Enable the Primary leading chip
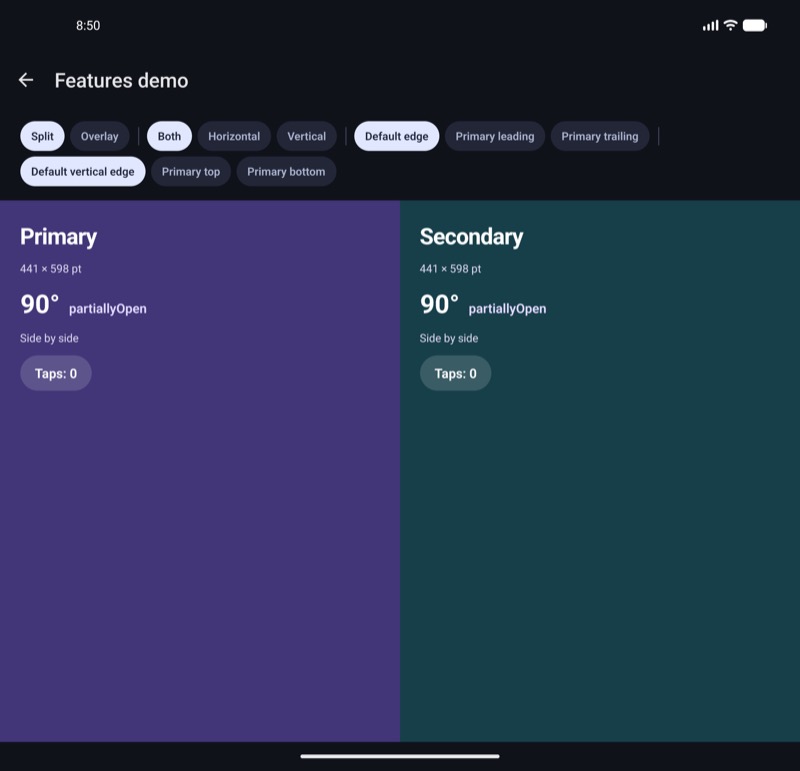800x771 pixels. point(495,136)
